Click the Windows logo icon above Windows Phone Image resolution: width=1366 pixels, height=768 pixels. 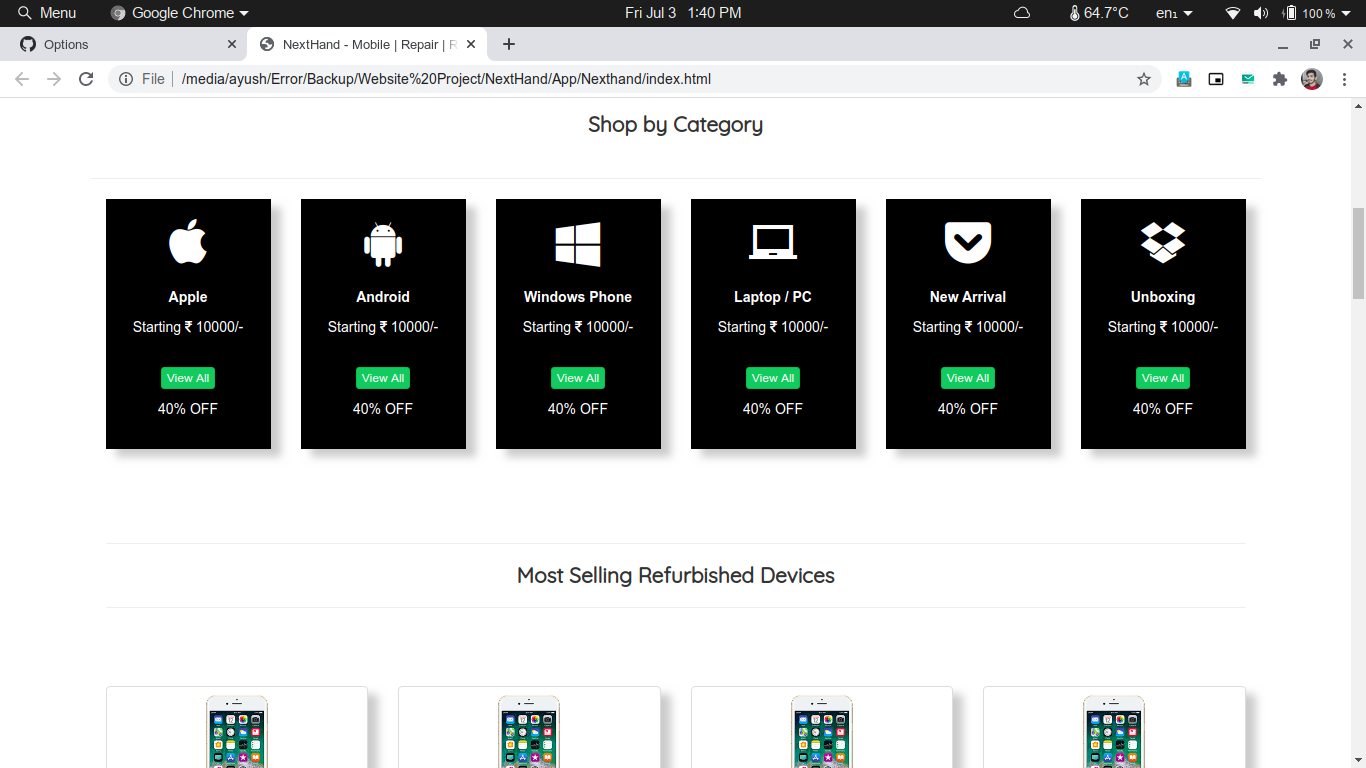click(578, 241)
